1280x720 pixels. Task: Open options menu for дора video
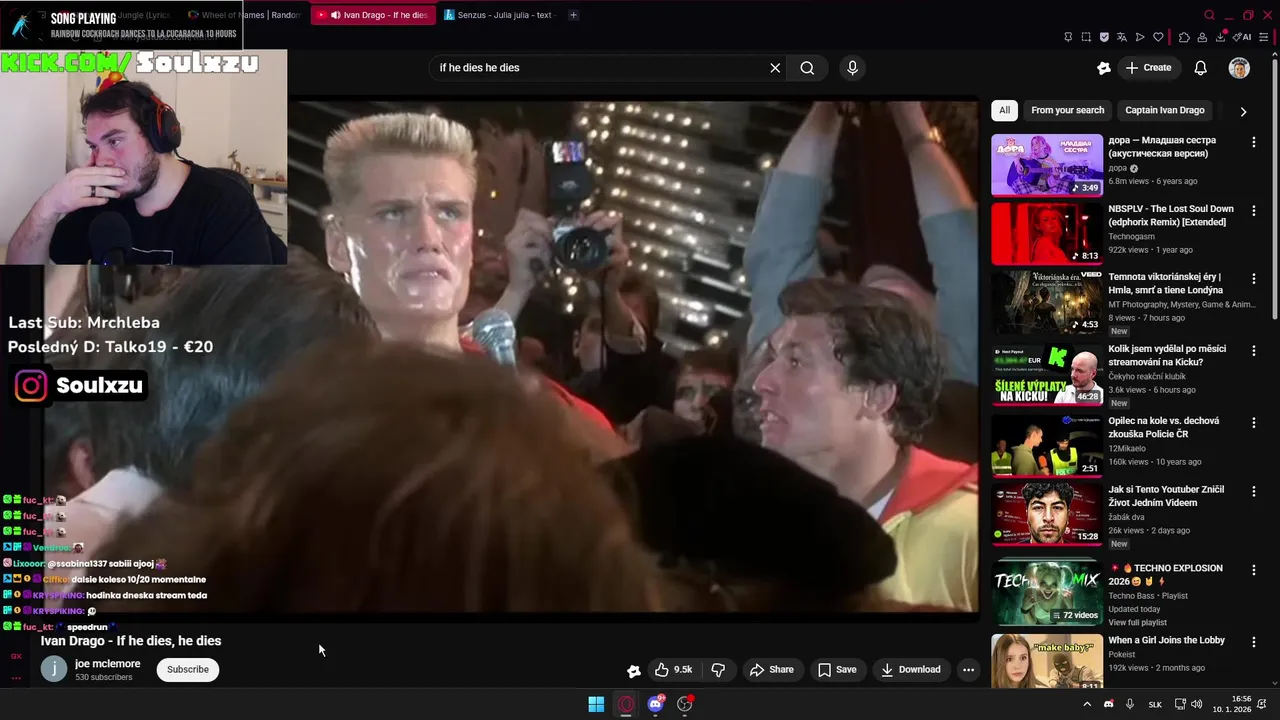(x=1253, y=142)
